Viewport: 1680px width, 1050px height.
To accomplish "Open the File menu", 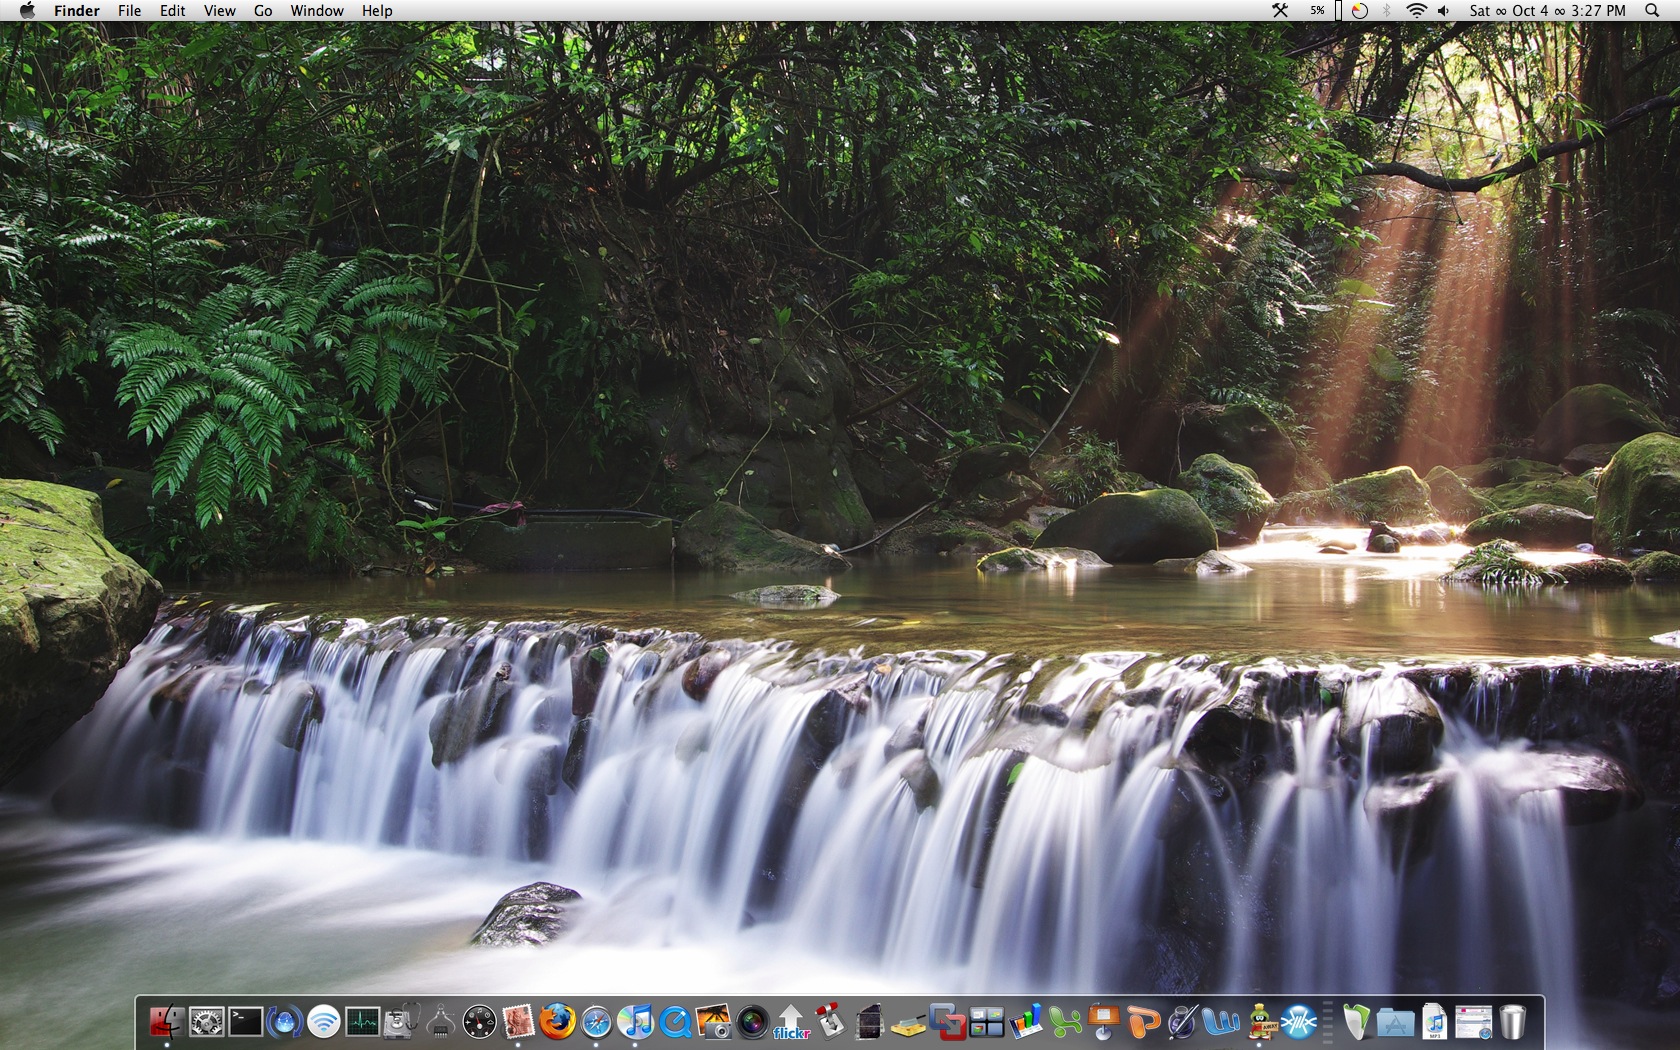I will (129, 10).
